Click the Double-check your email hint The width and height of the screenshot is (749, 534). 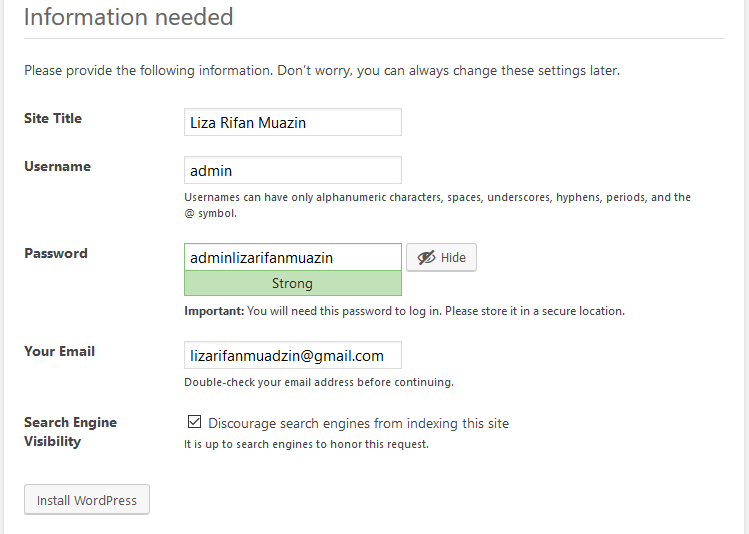point(319,382)
